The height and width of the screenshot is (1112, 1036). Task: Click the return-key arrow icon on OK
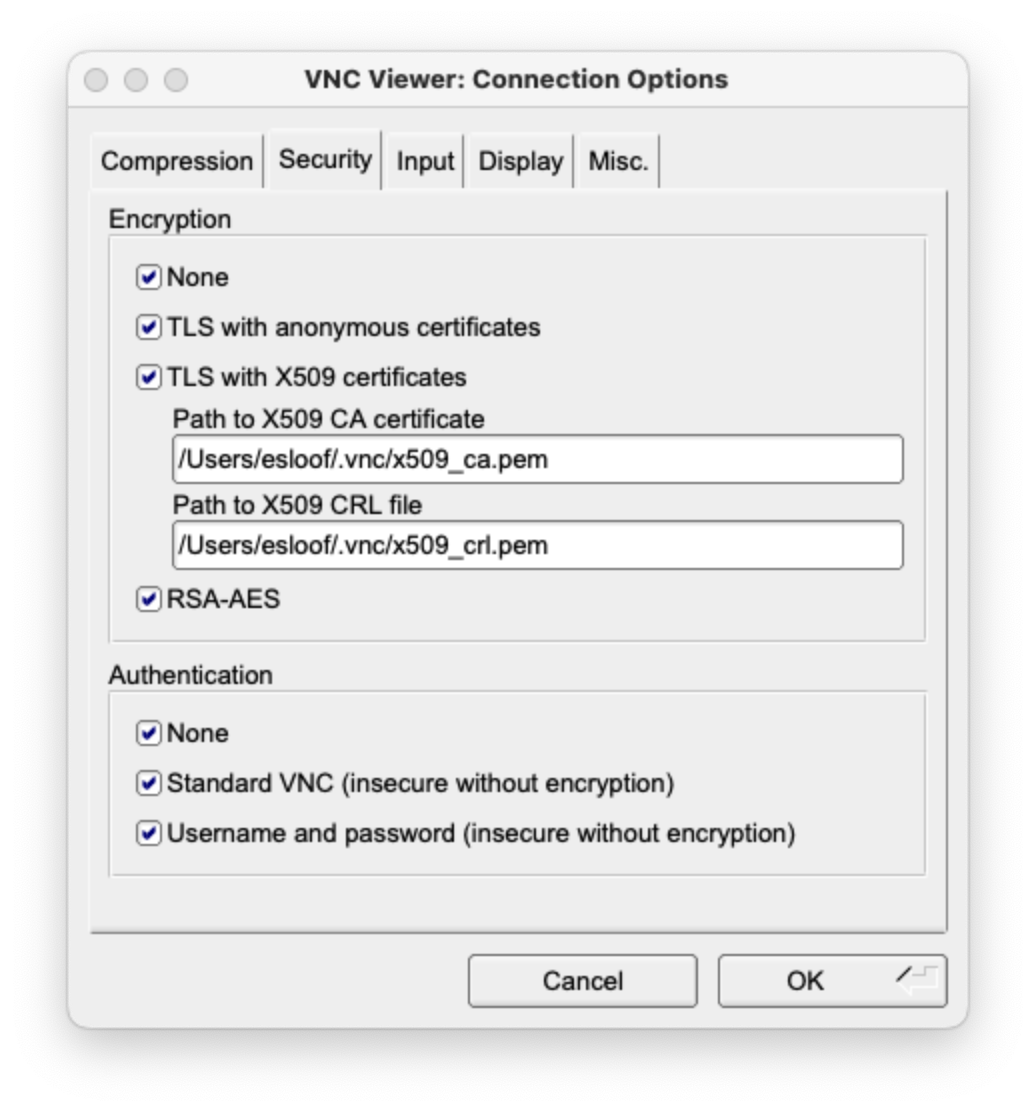[x=918, y=980]
